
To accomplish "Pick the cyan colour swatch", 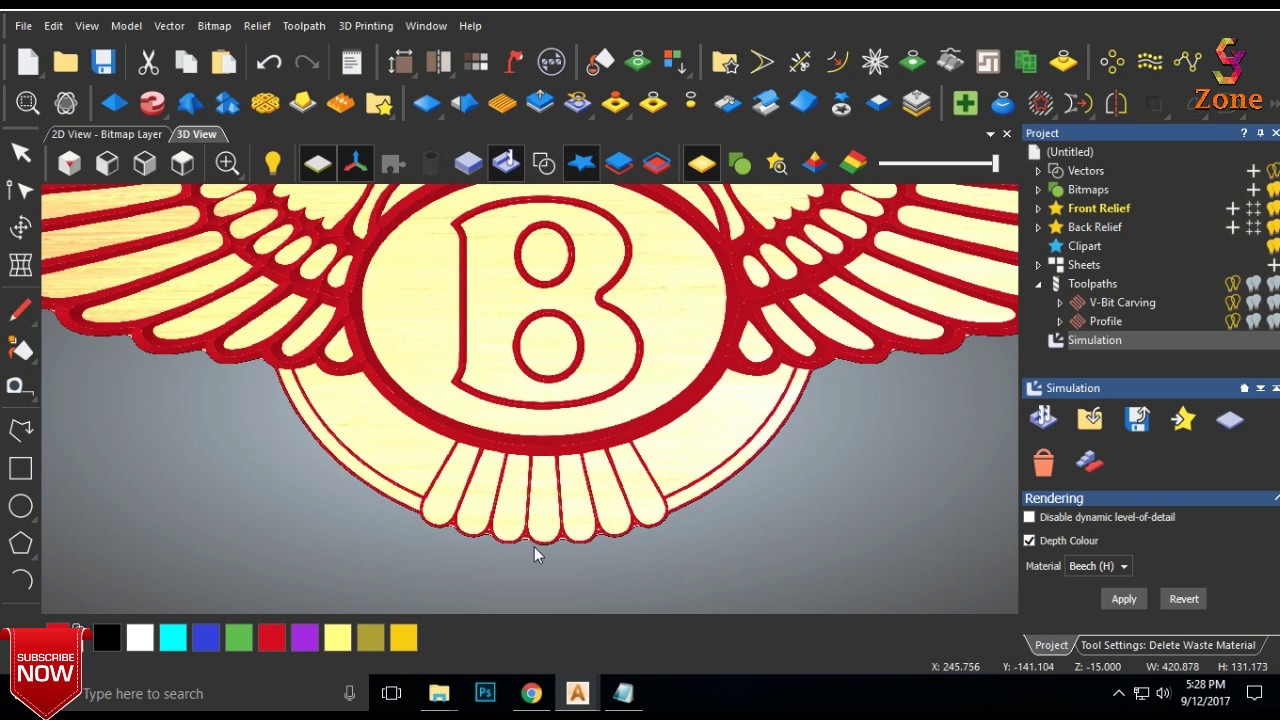I will [173, 637].
